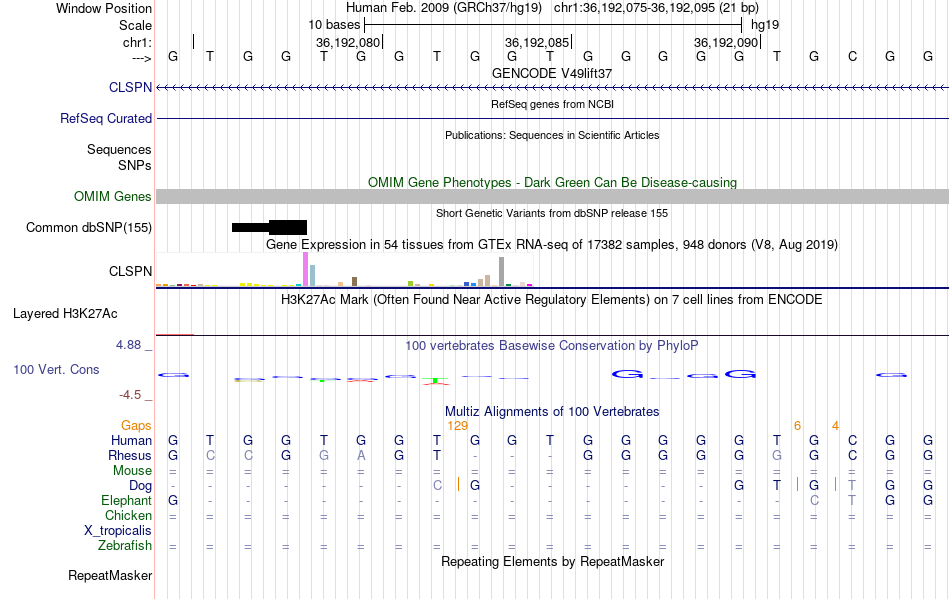The width and height of the screenshot is (950, 599).
Task: Click the Rhesus 'A' base in the alignment
Action: 361,455
